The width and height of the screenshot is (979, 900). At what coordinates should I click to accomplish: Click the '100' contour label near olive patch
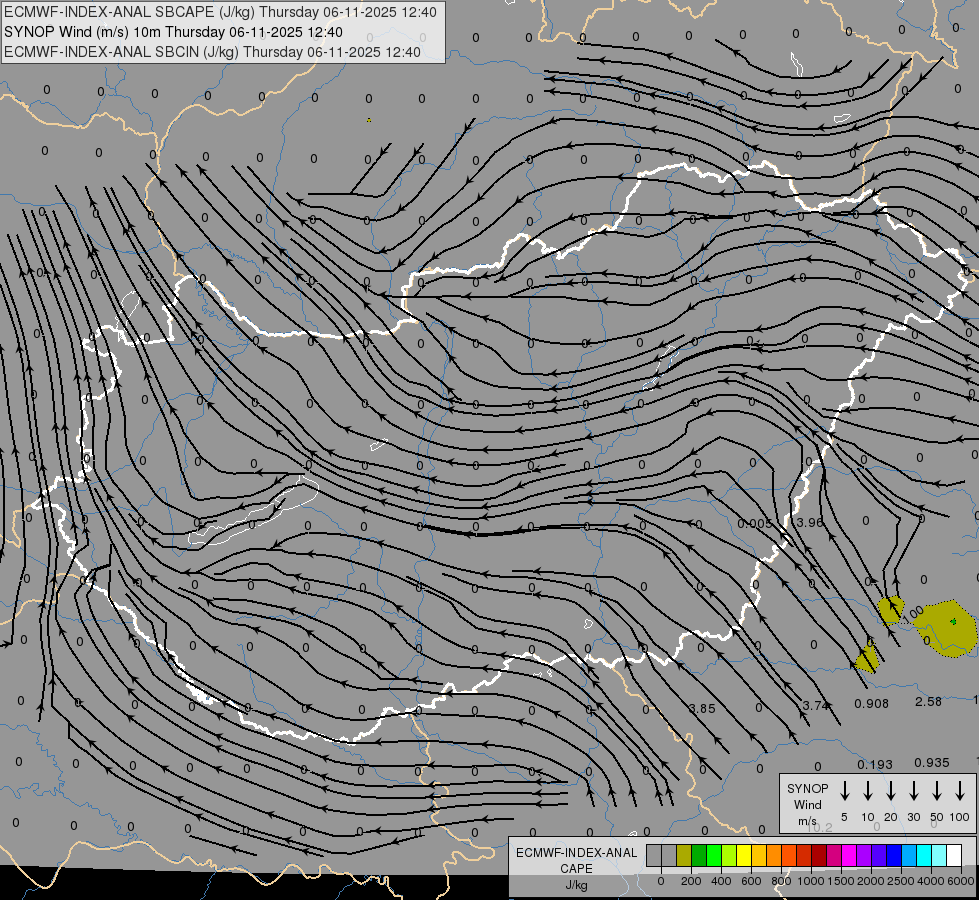(x=913, y=613)
